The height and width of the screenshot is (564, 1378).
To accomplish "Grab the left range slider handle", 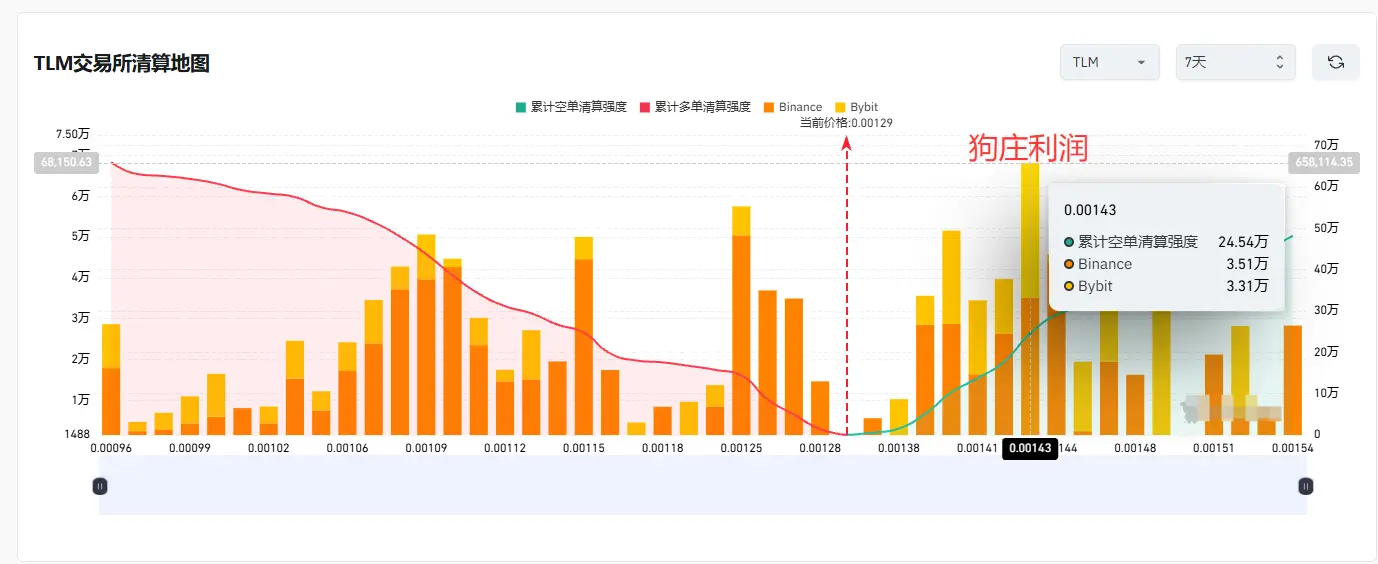I will tap(100, 486).
